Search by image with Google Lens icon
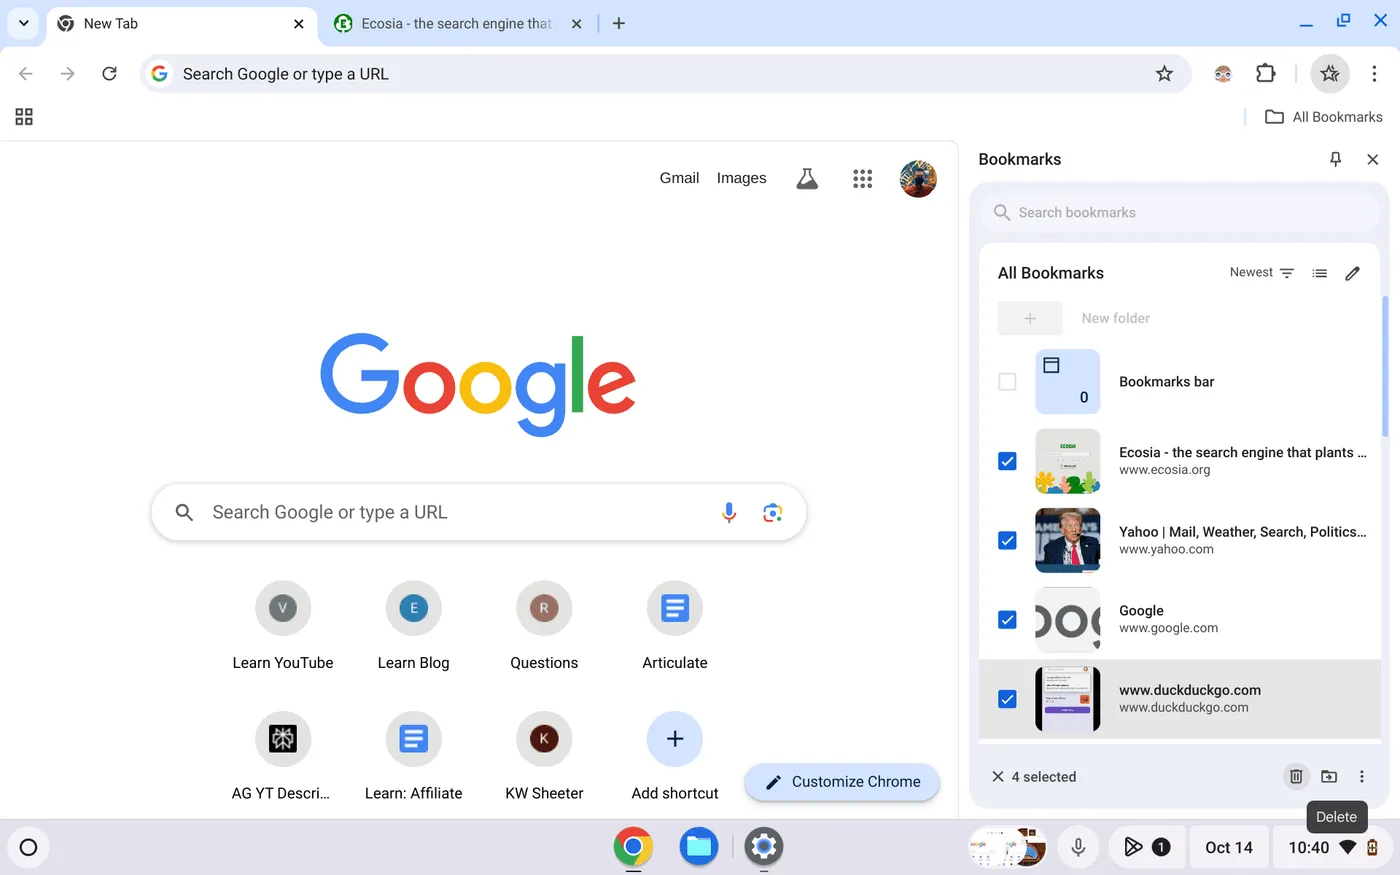Viewport: 1400px width, 875px height. (772, 512)
